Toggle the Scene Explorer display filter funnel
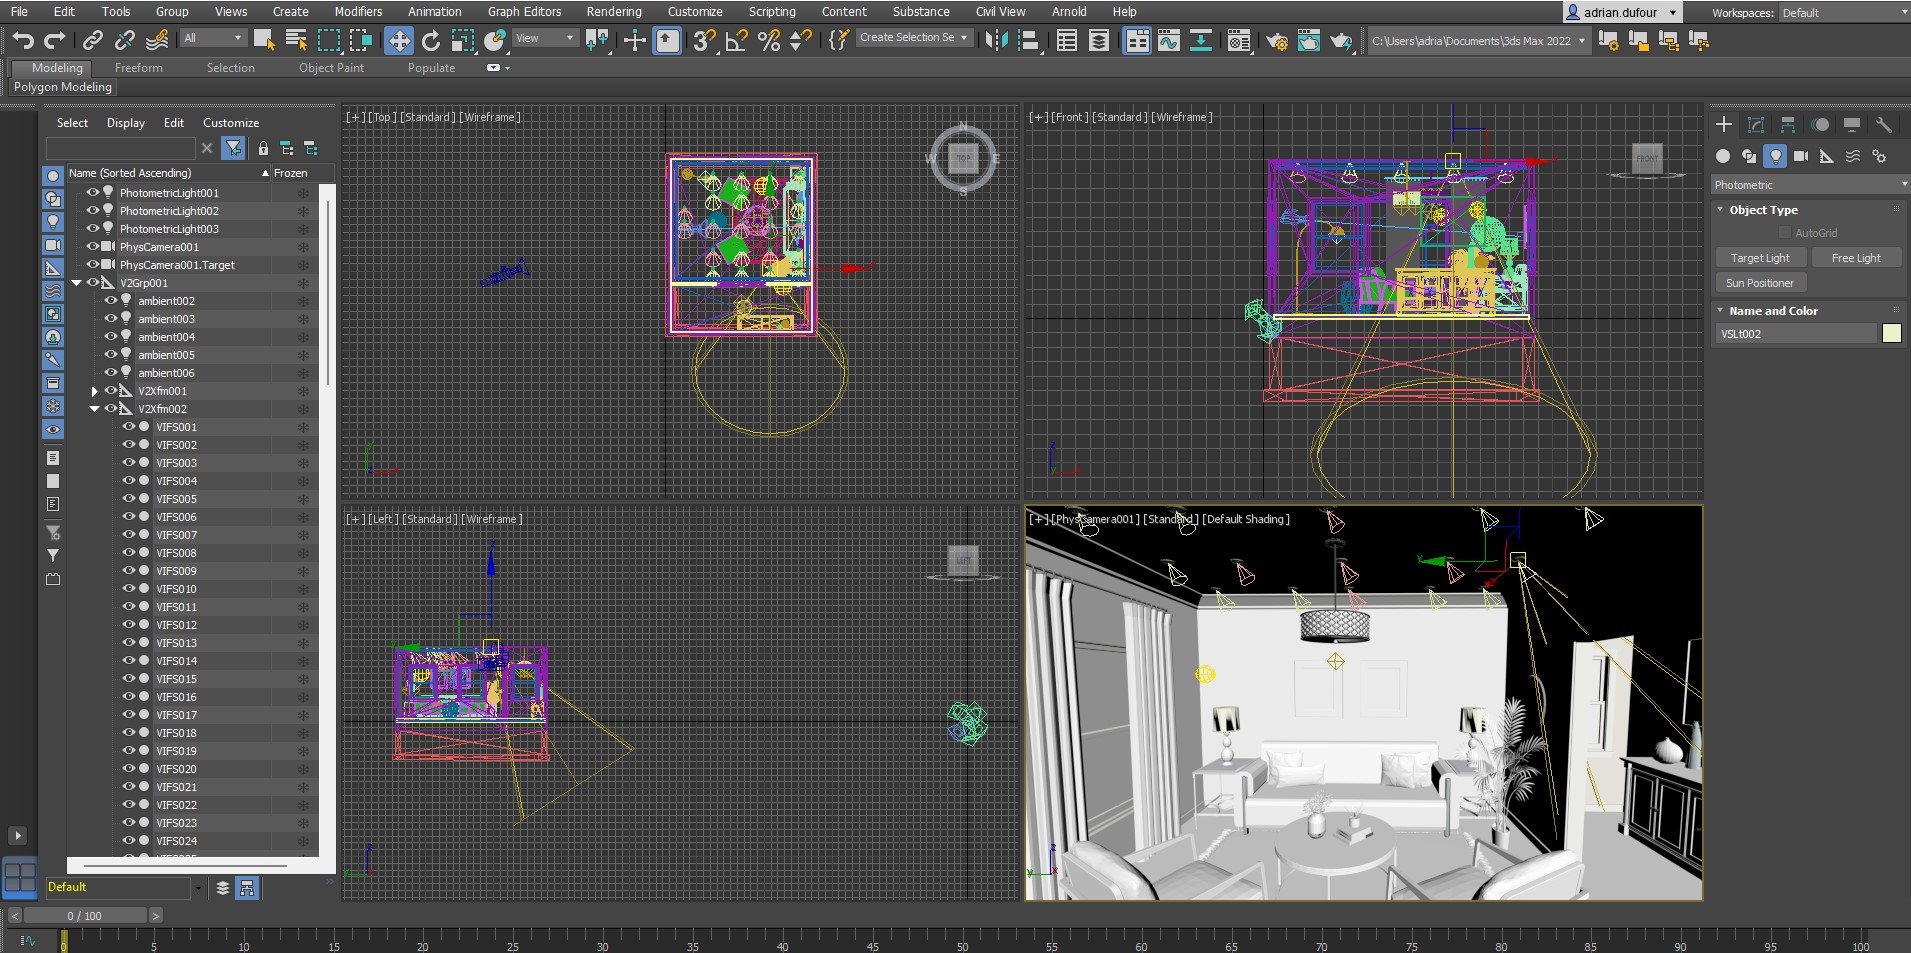 [x=233, y=148]
